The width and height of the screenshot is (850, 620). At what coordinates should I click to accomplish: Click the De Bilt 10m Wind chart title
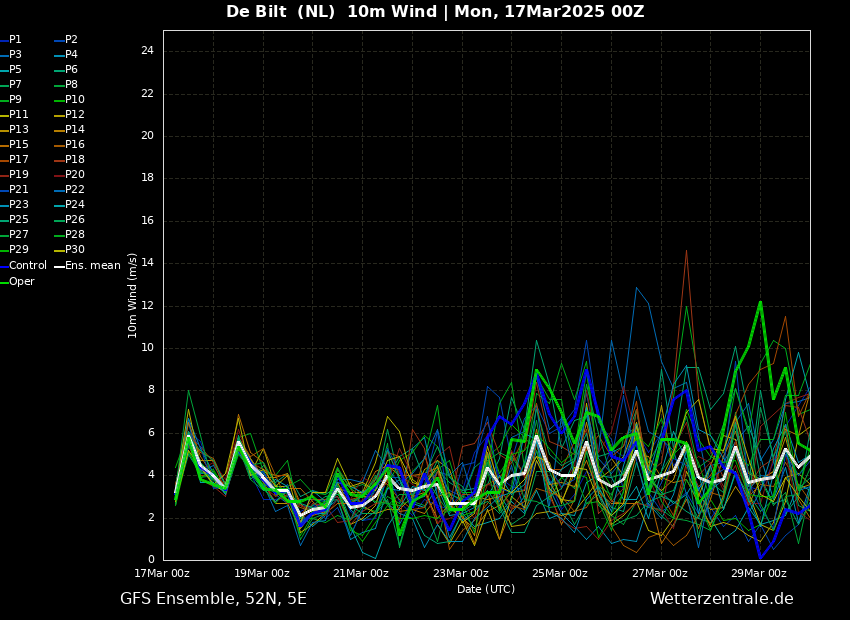pyautogui.click(x=435, y=12)
